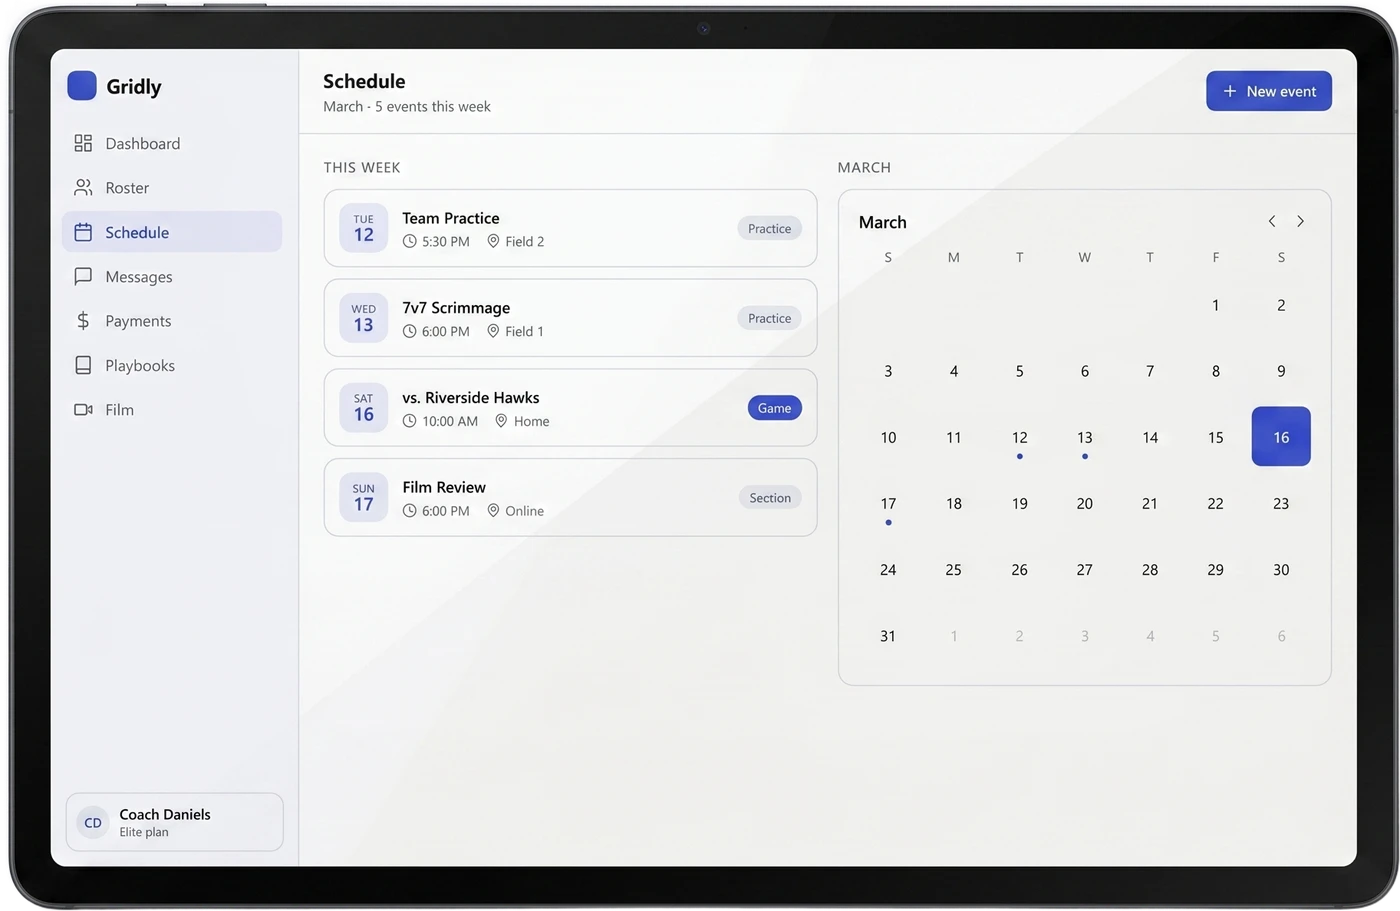Click the location pin beside Field 2
Viewport: 1400px width, 911px height.
point(493,241)
